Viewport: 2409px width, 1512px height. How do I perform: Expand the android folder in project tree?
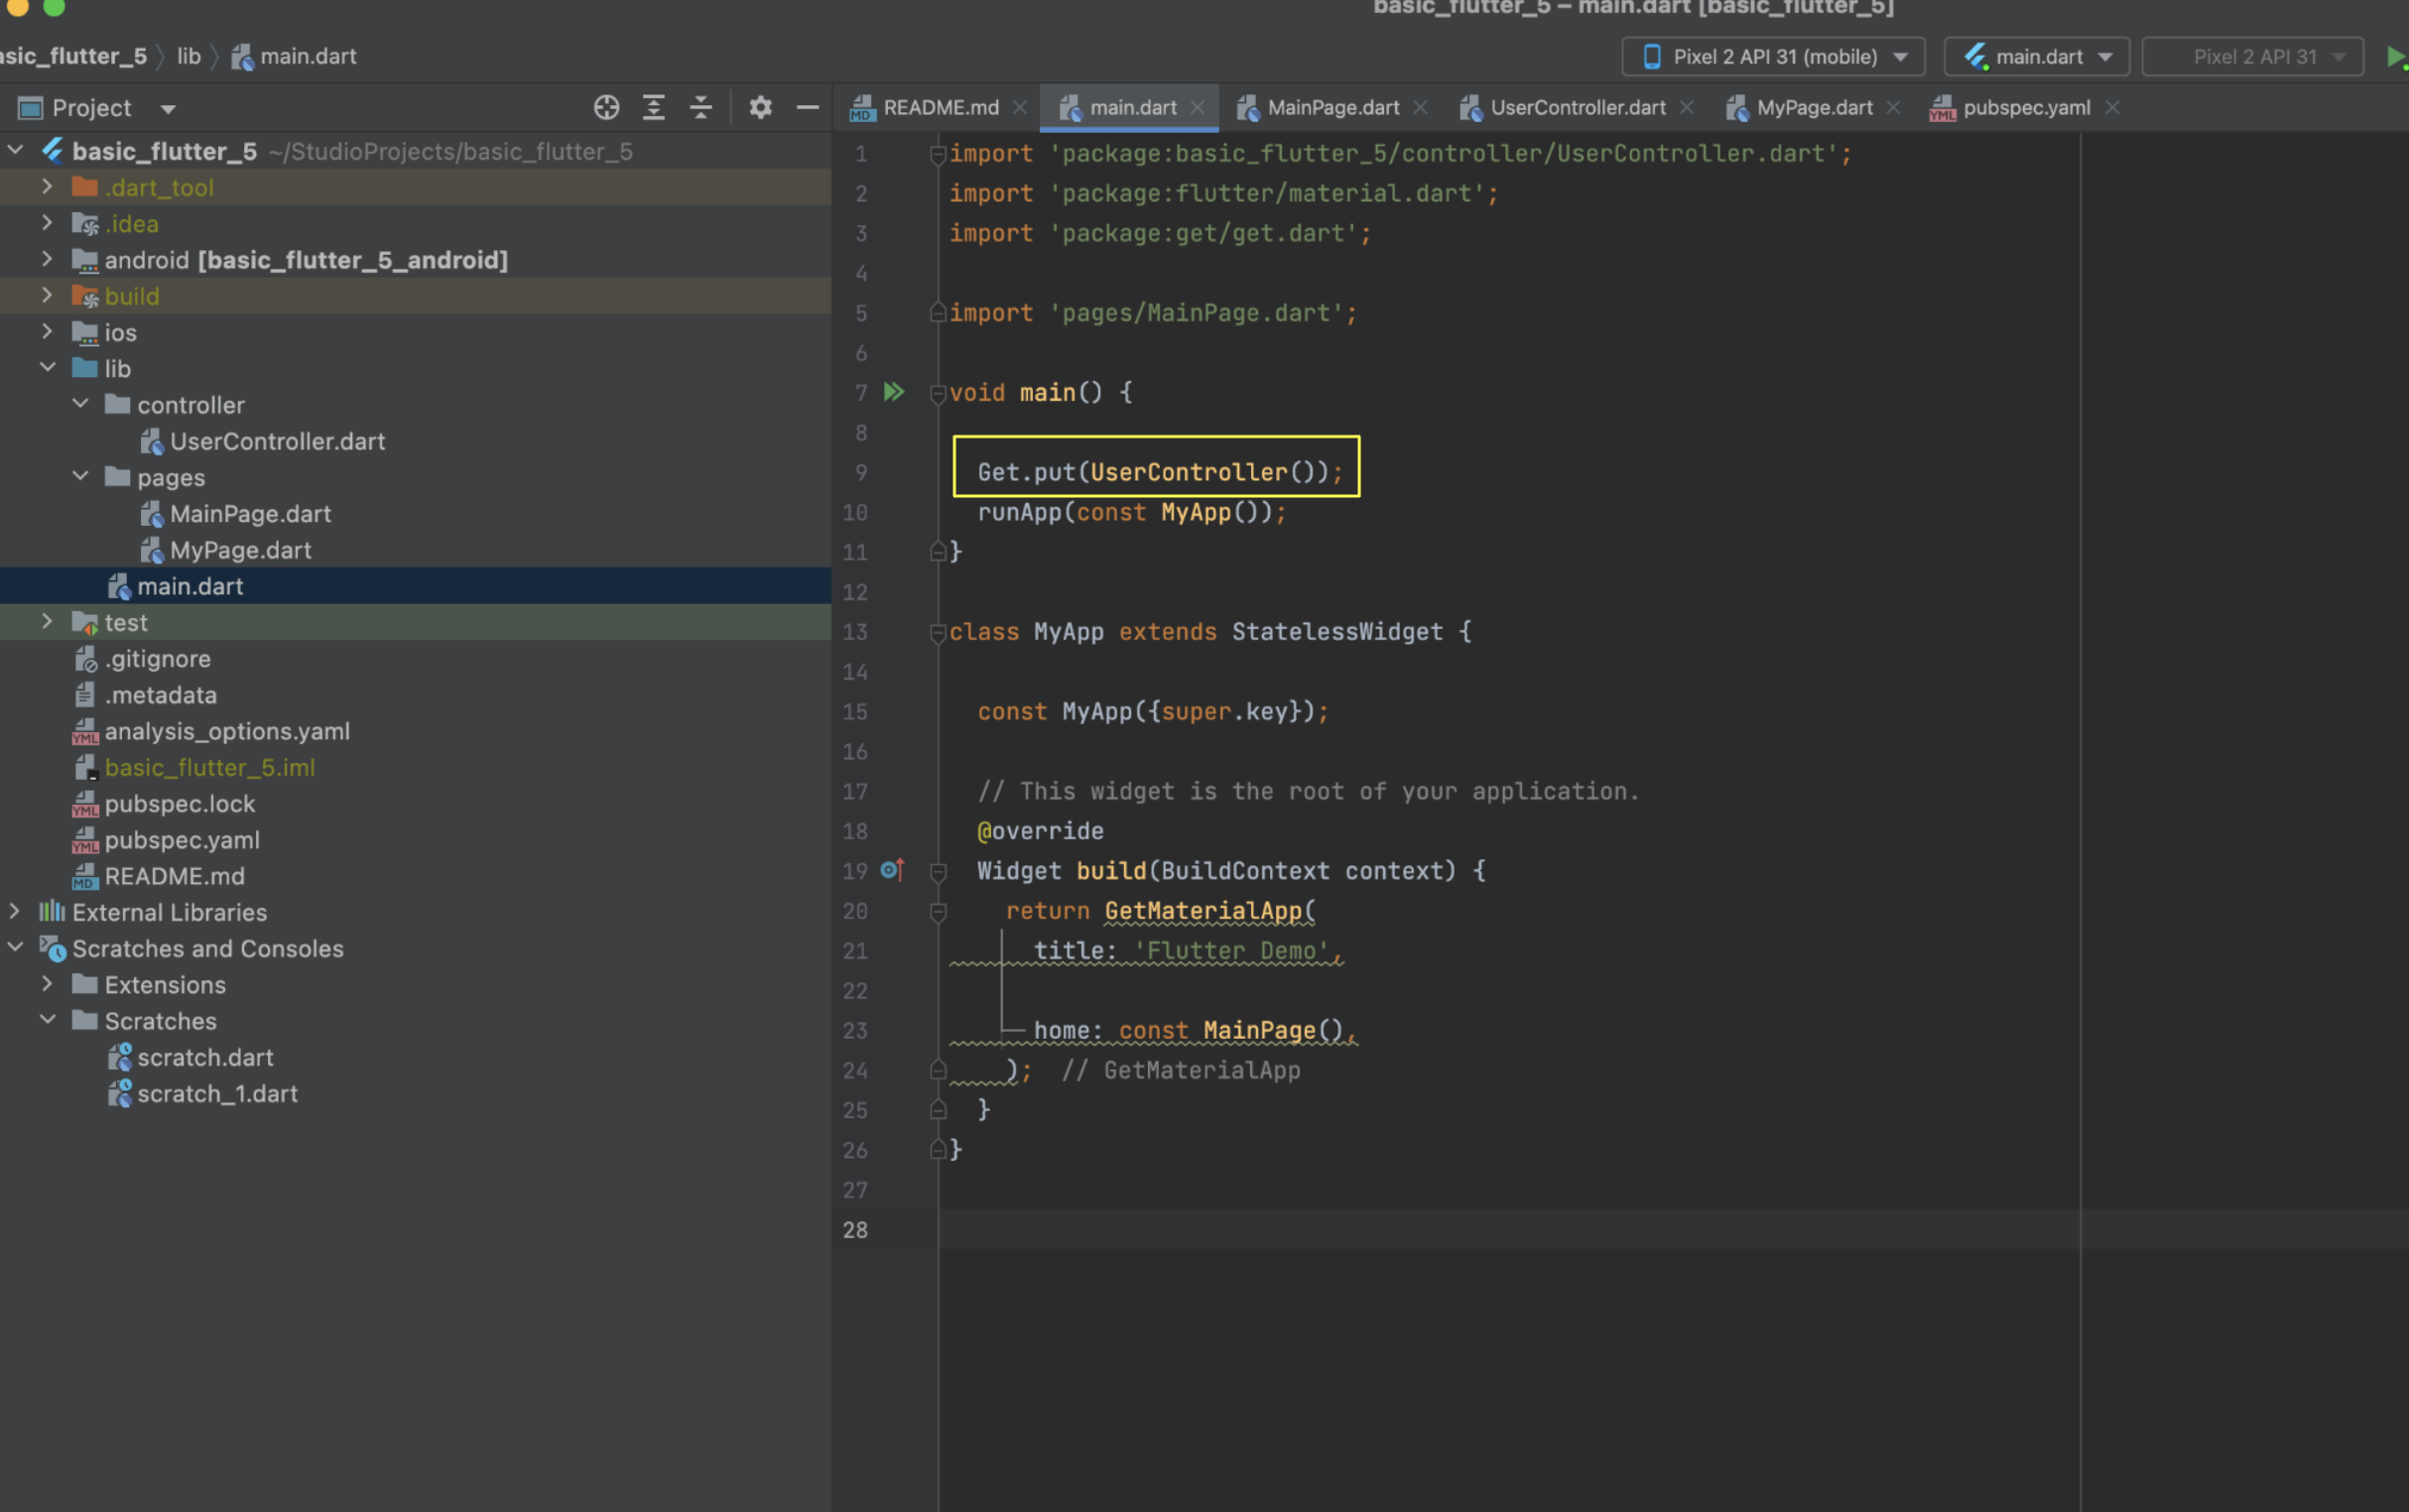(x=46, y=260)
